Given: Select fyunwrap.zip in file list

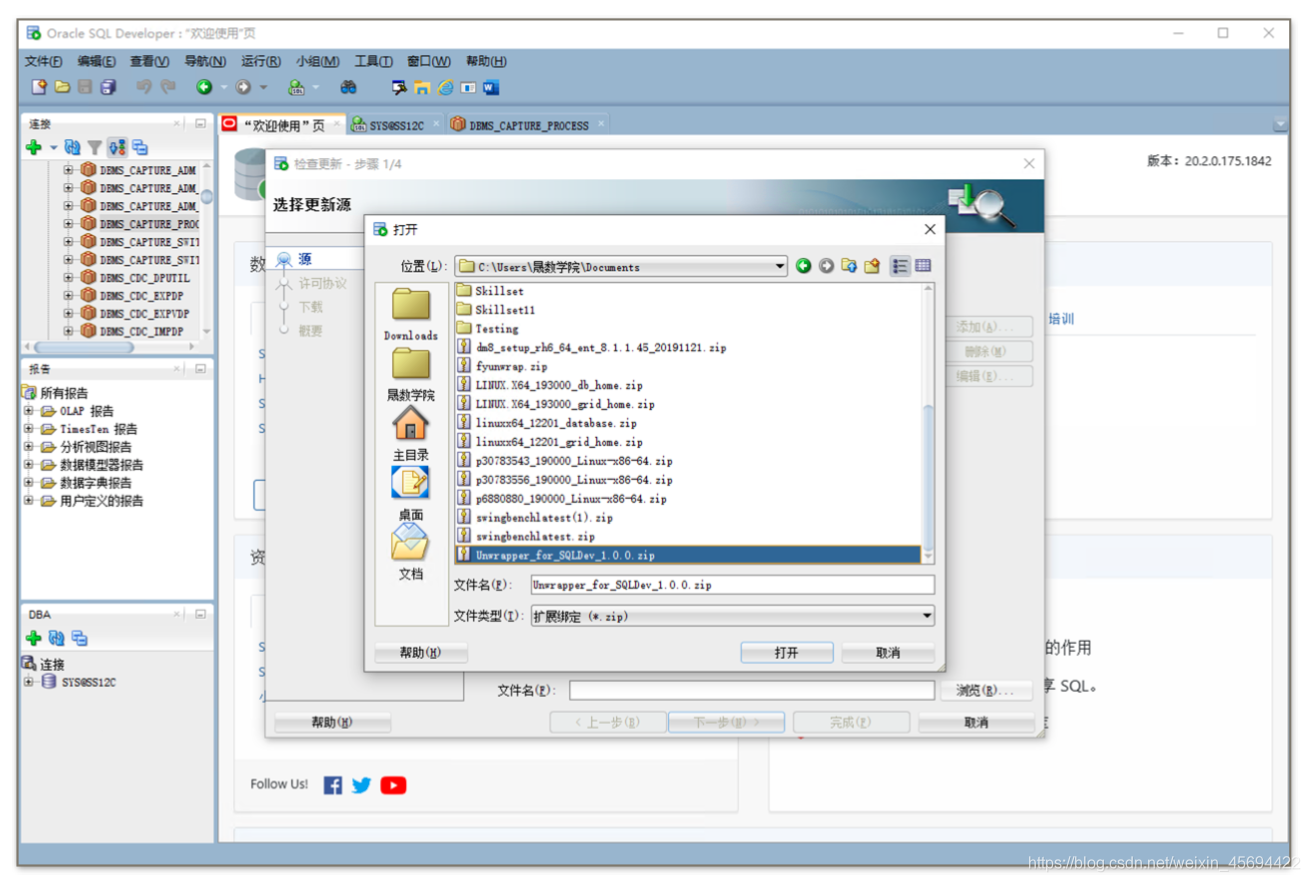Looking at the screenshot, I should (x=511, y=367).
